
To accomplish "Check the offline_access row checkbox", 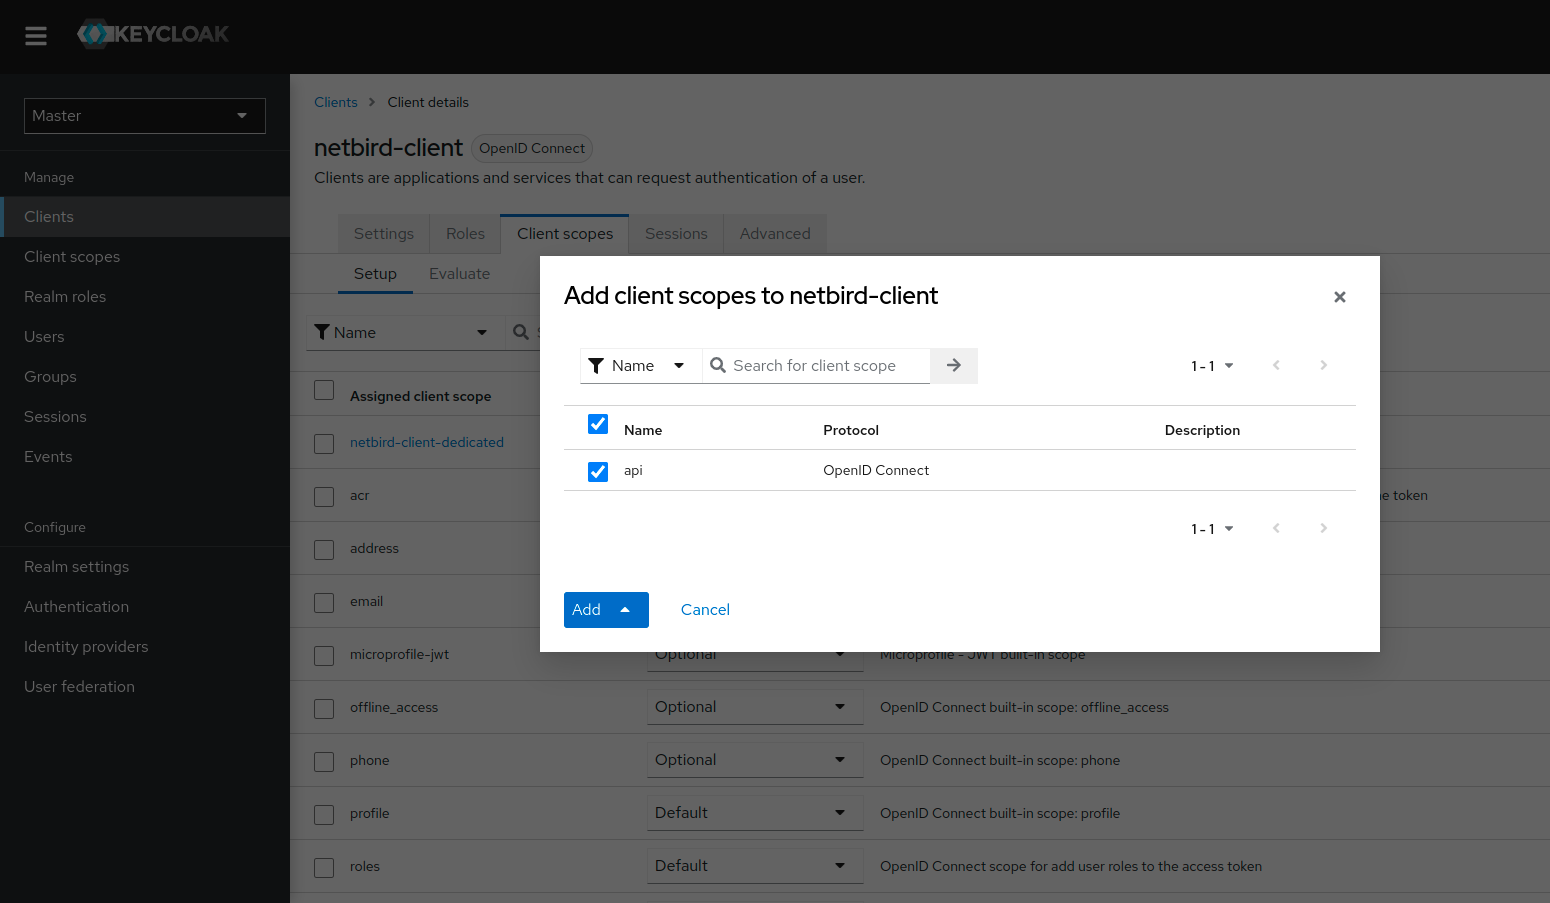I will 324,708.
